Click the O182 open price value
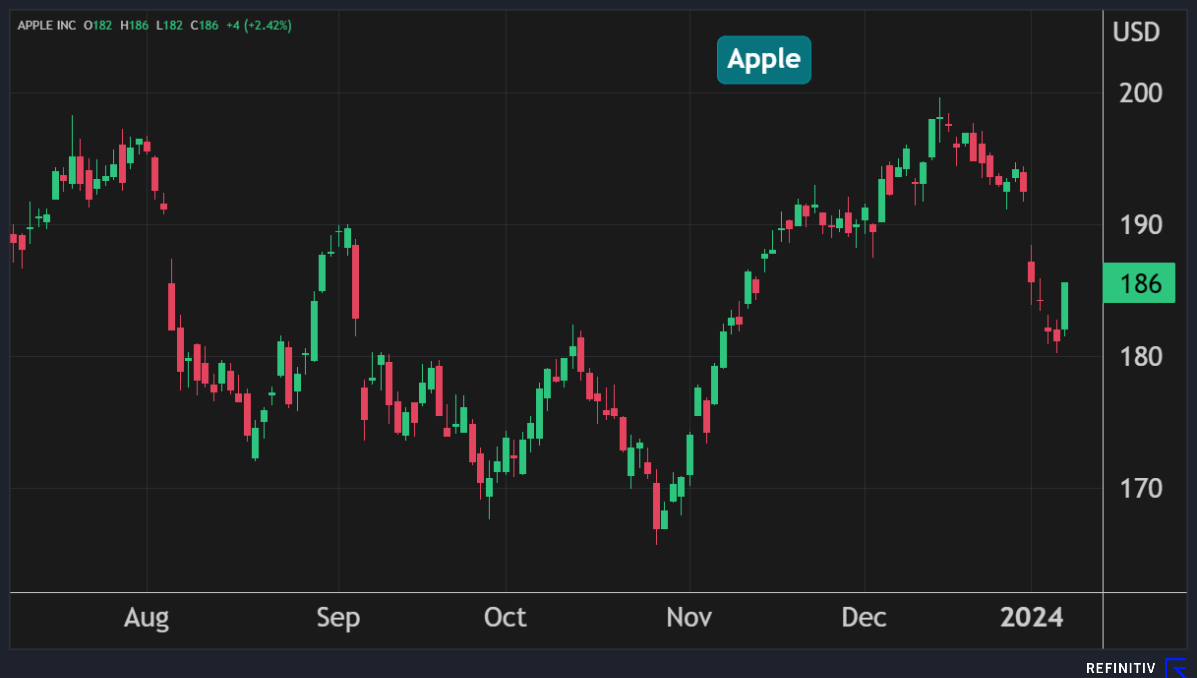 [99, 25]
